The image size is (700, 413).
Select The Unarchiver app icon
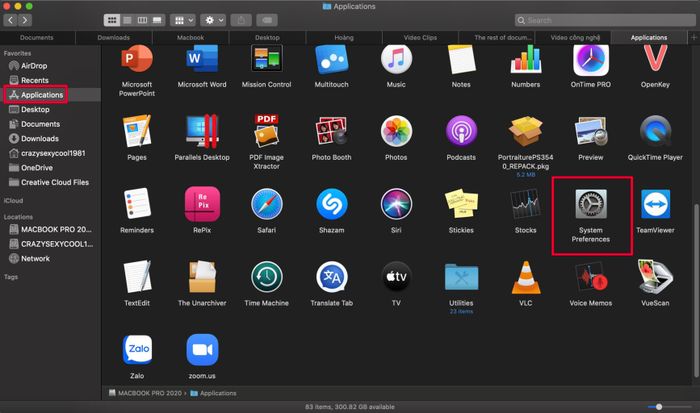click(202, 277)
